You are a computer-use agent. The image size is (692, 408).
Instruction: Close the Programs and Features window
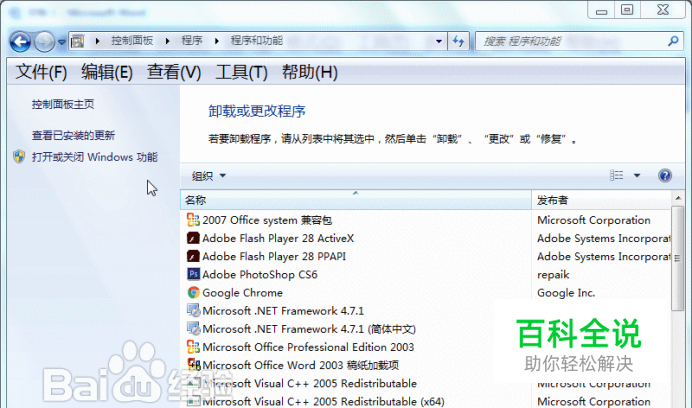tap(662, 10)
